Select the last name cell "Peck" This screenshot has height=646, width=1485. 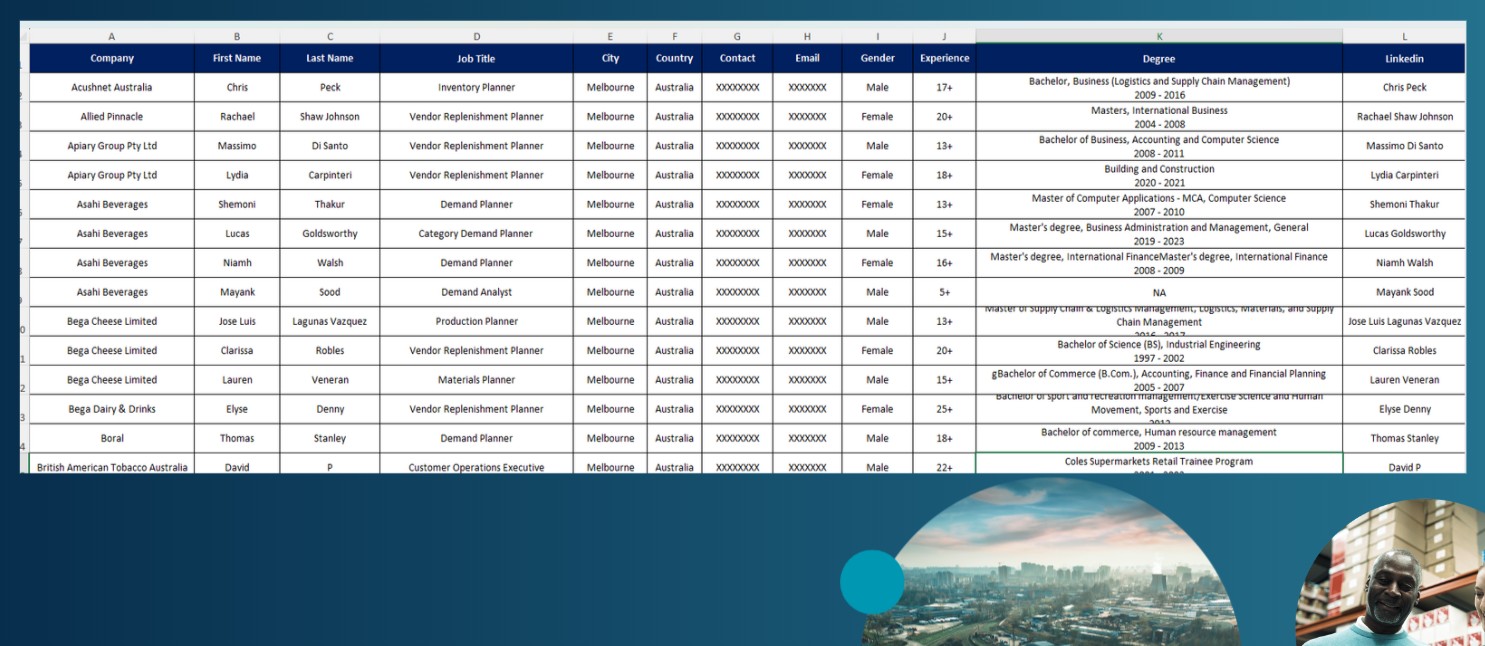point(330,87)
